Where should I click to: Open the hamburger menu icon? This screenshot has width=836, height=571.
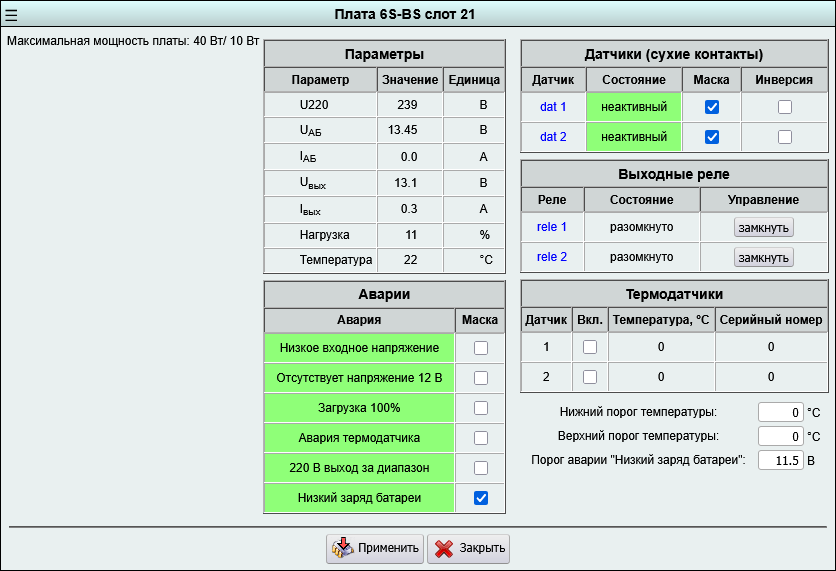click(x=12, y=15)
